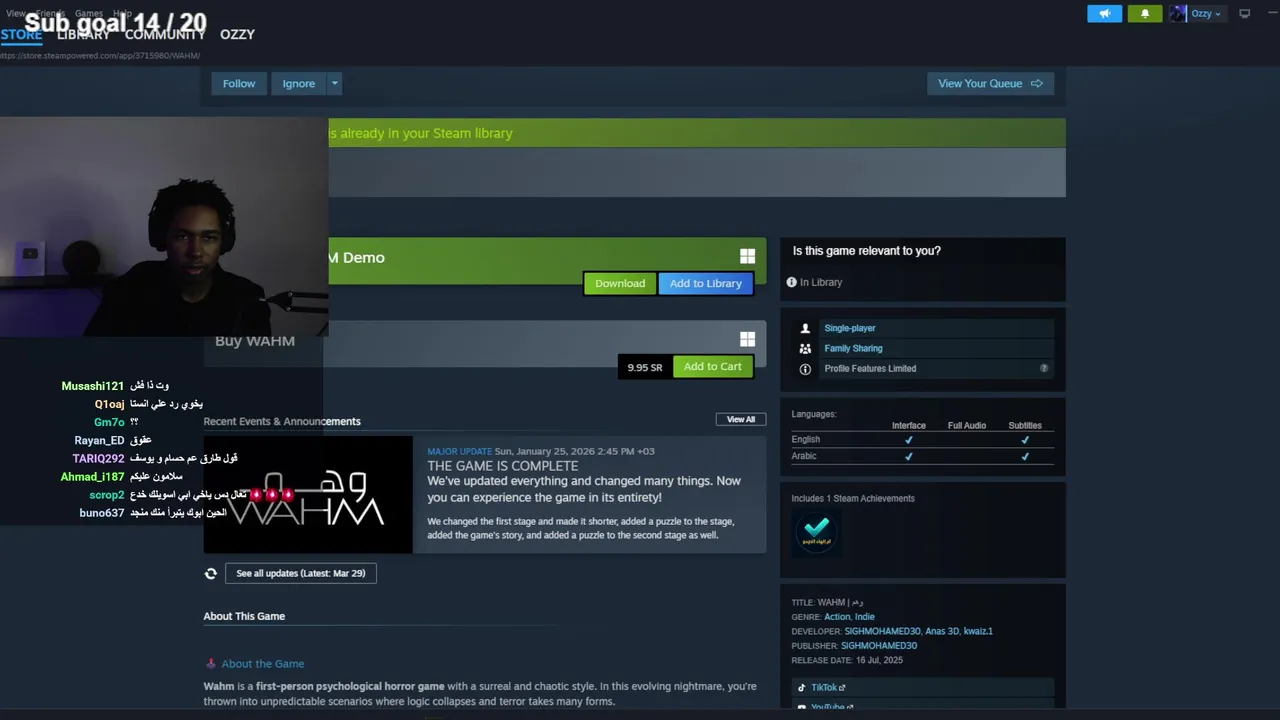Image resolution: width=1280 pixels, height=720 pixels.
Task: Open the Steam achievement checkmark badge
Action: (816, 531)
